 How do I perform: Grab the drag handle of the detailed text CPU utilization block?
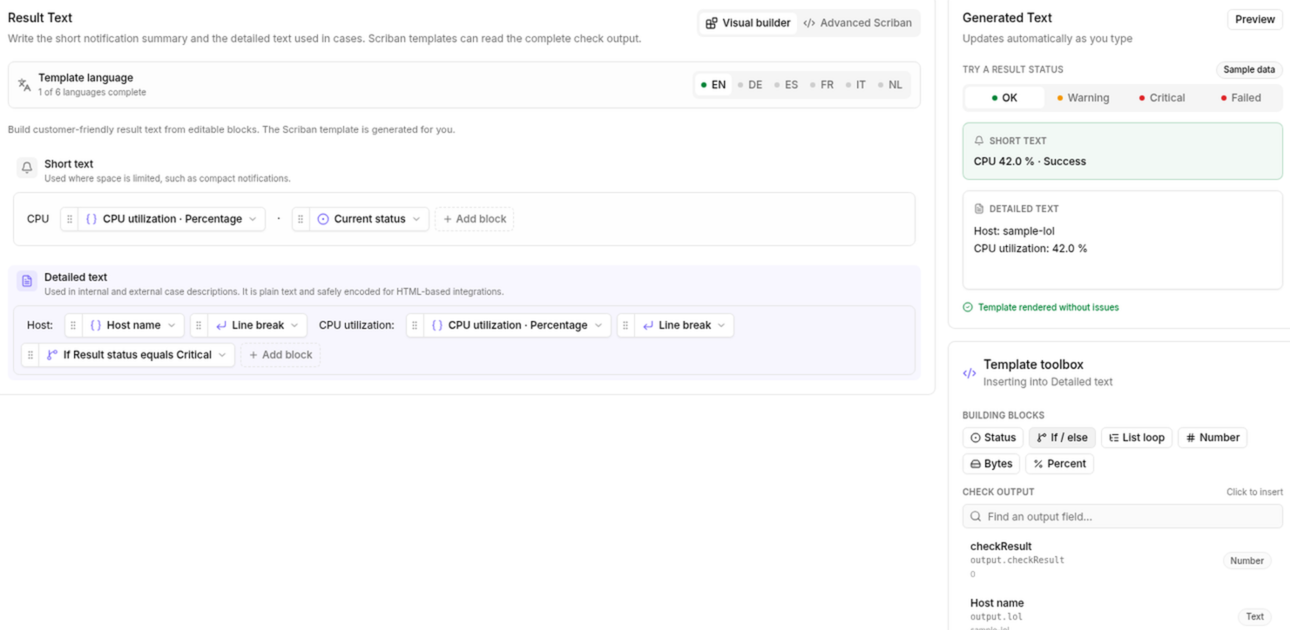click(414, 325)
